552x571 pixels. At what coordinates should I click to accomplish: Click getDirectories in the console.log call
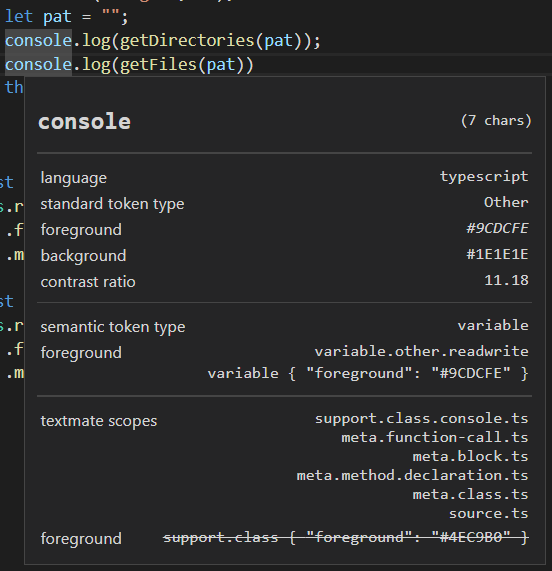pos(187,40)
